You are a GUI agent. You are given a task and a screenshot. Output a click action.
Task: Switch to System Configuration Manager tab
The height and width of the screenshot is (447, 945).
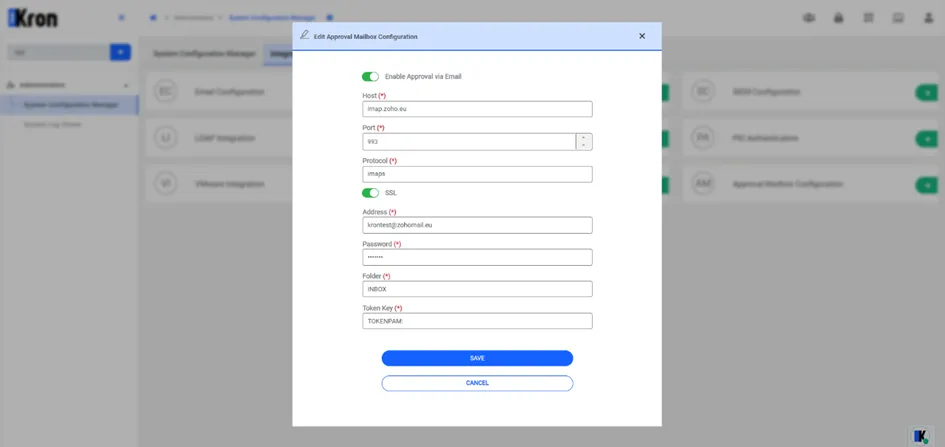pos(204,54)
